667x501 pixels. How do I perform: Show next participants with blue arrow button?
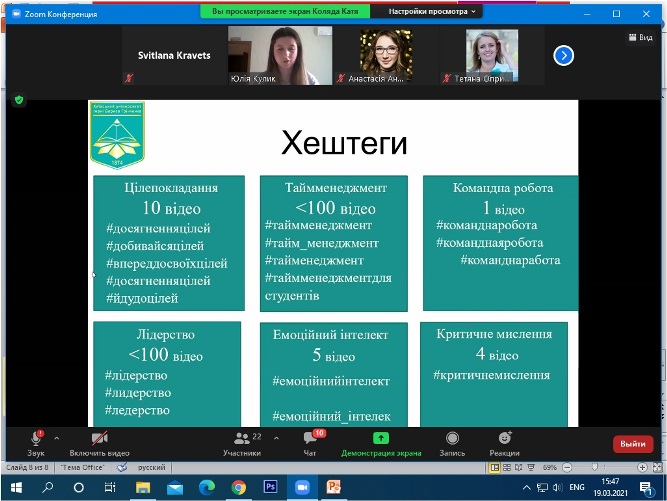pyautogui.click(x=564, y=55)
